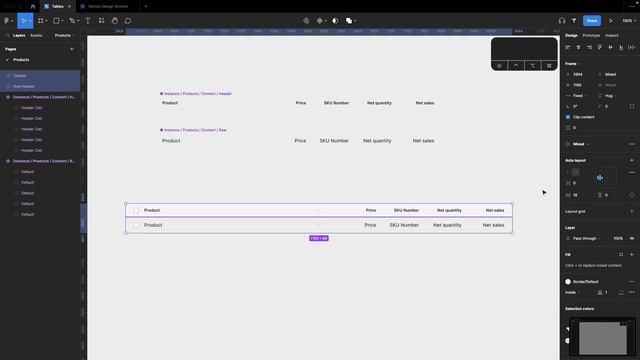The width and height of the screenshot is (640, 360).
Task: Add a fill with plus icon
Action: (x=632, y=255)
